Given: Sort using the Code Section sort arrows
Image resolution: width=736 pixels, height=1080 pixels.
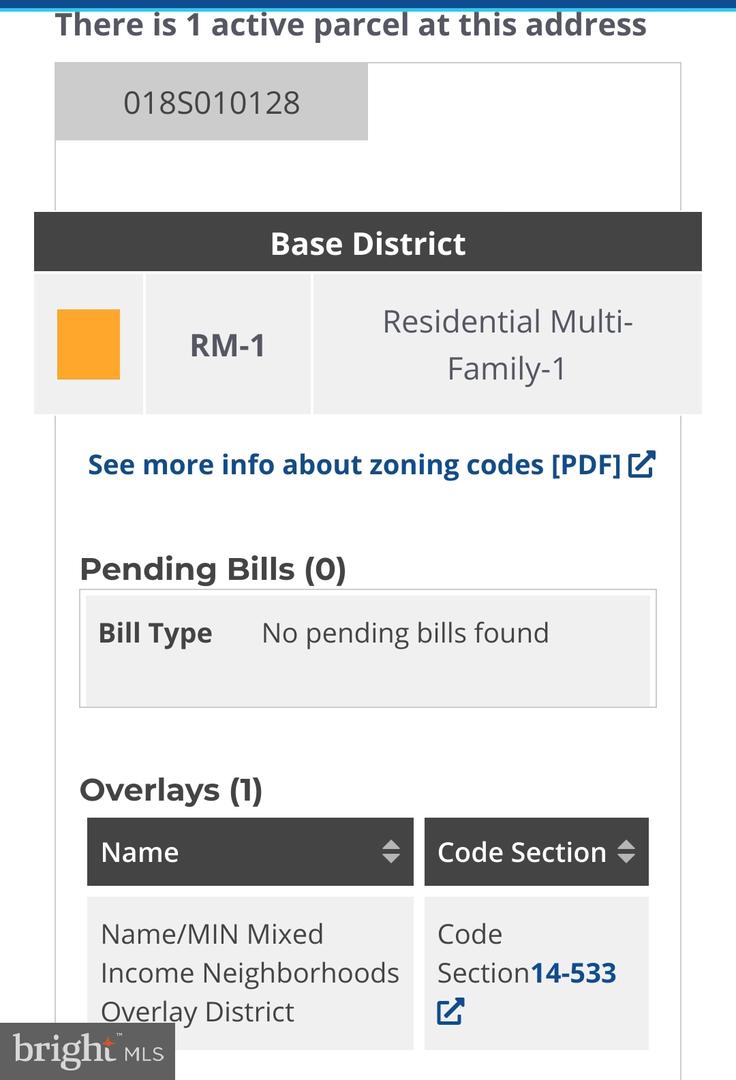Looking at the screenshot, I should 626,852.
